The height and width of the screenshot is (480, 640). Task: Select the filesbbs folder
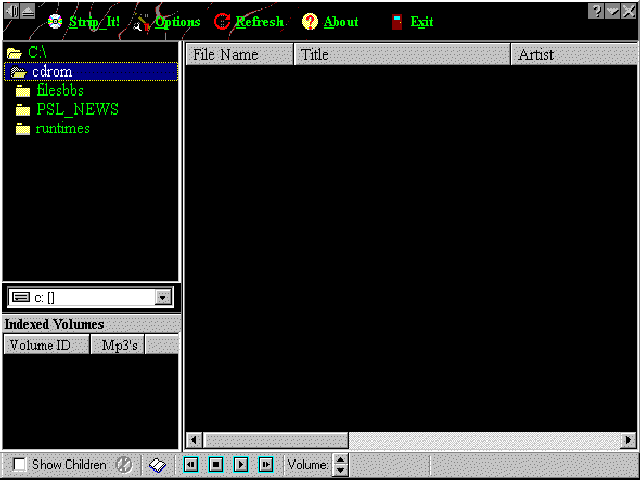[59, 91]
